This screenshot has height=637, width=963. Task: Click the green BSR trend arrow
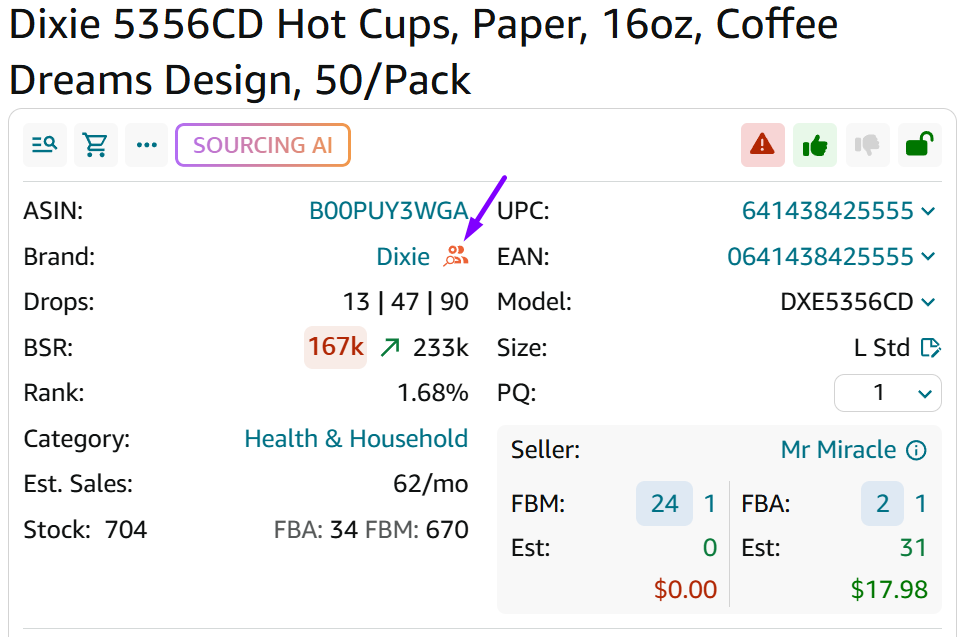(x=390, y=347)
